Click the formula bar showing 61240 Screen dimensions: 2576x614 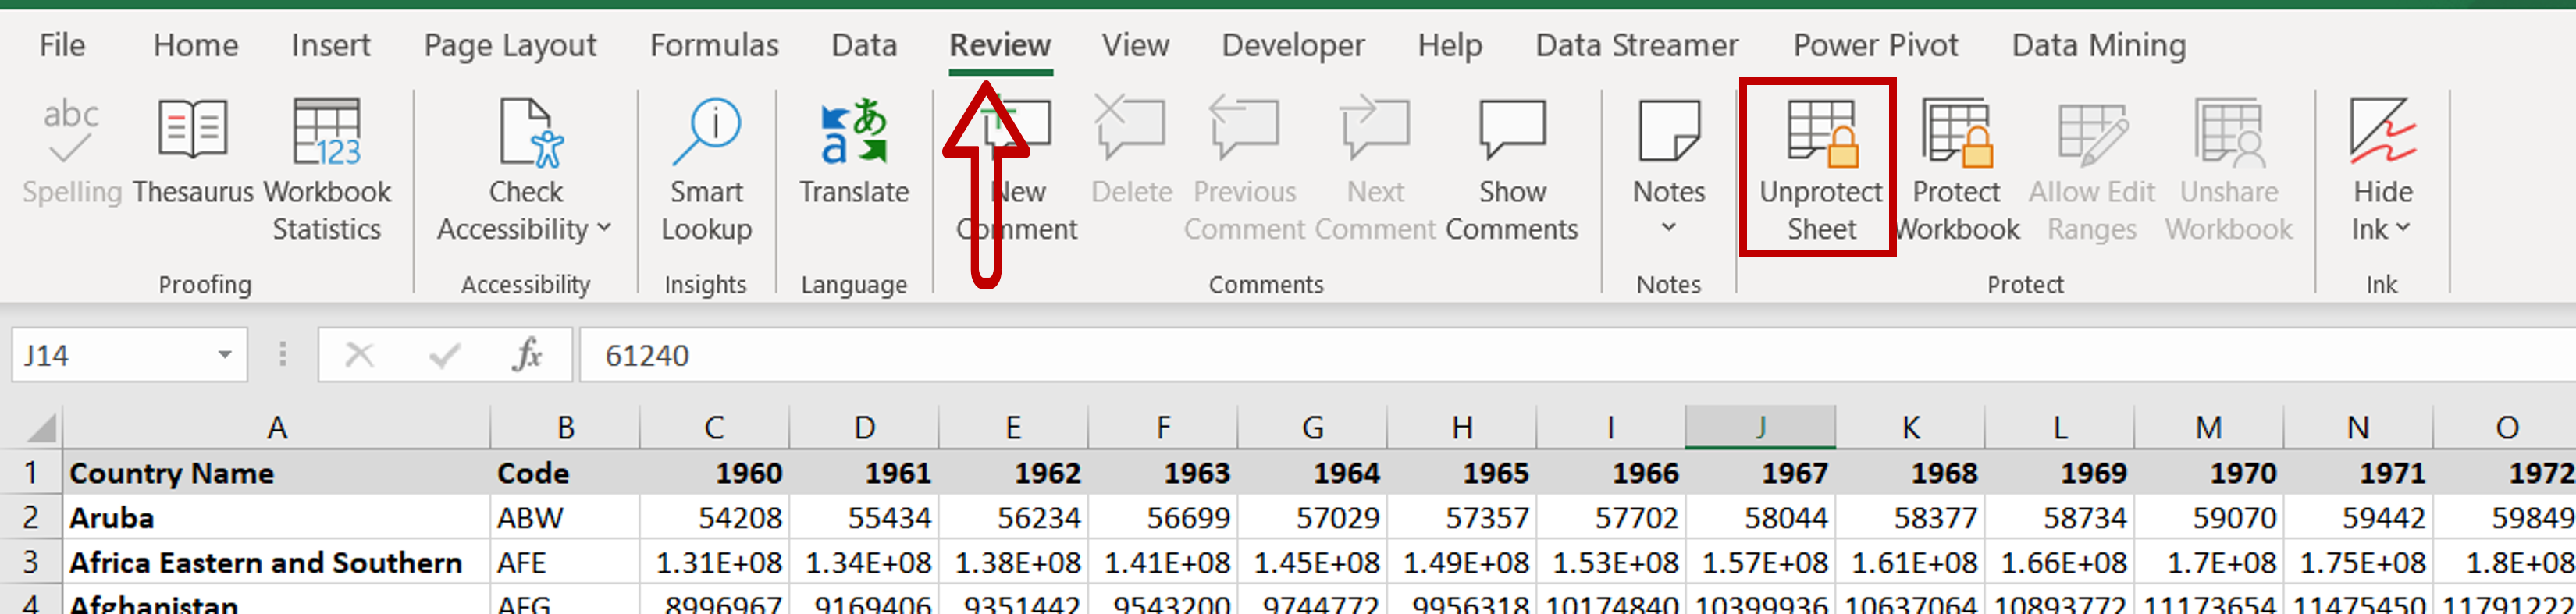click(x=1576, y=355)
